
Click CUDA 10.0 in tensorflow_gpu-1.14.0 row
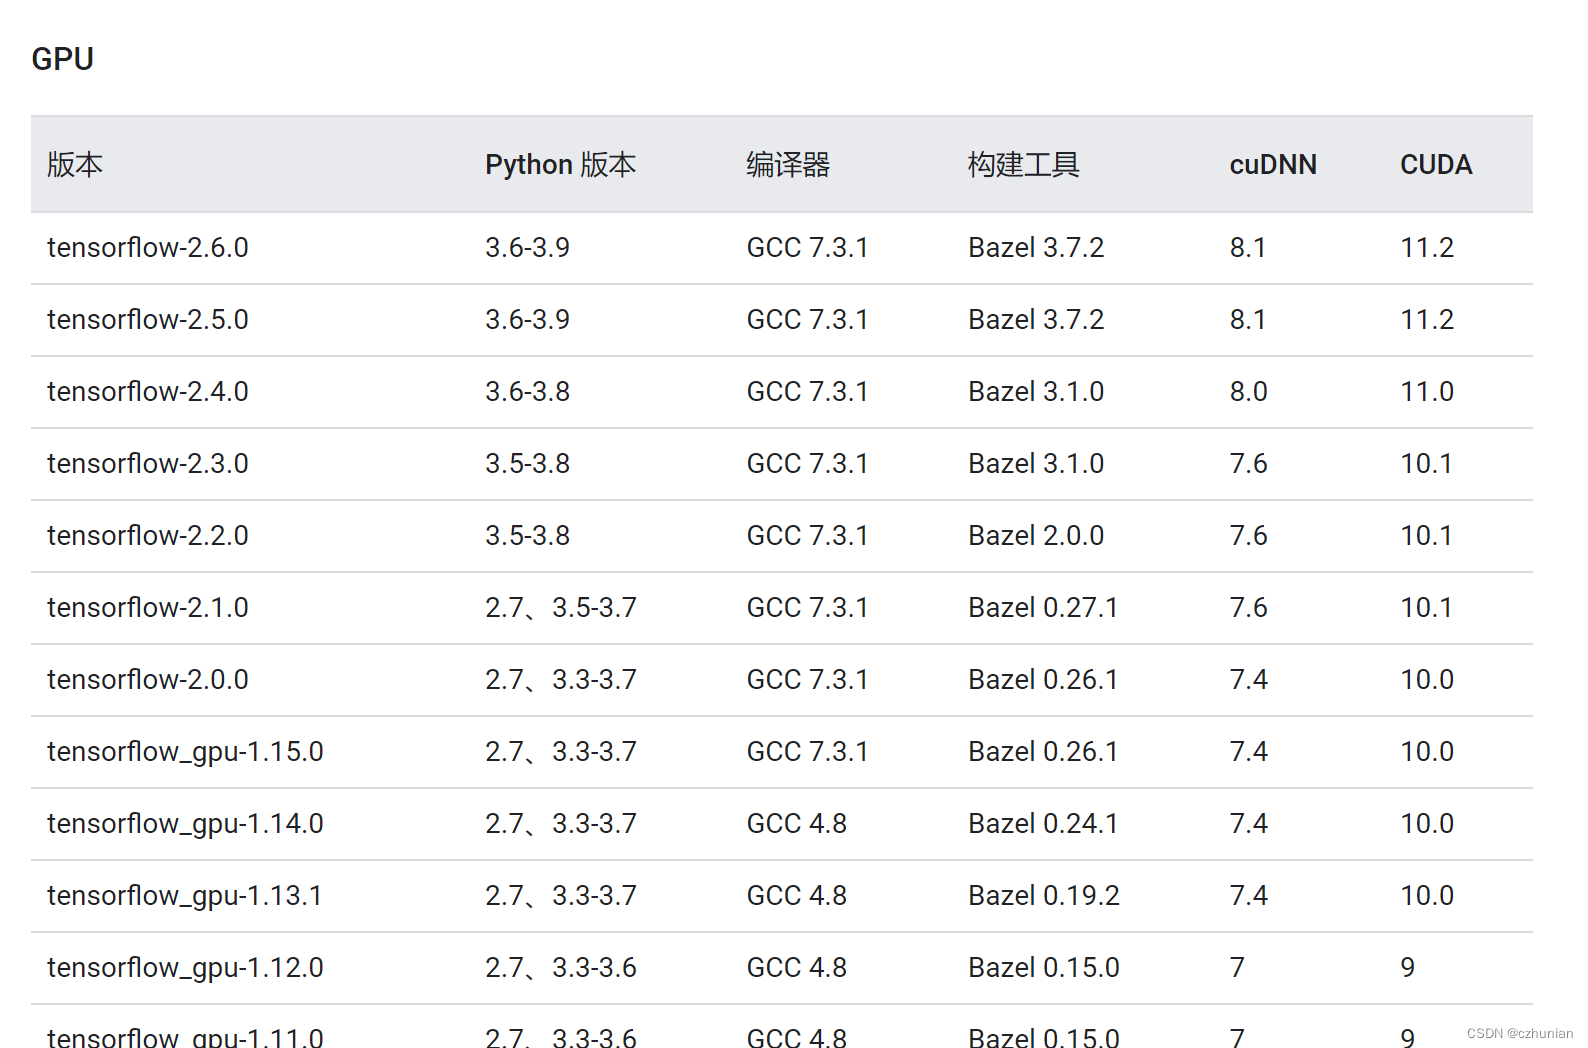[x=1427, y=823]
